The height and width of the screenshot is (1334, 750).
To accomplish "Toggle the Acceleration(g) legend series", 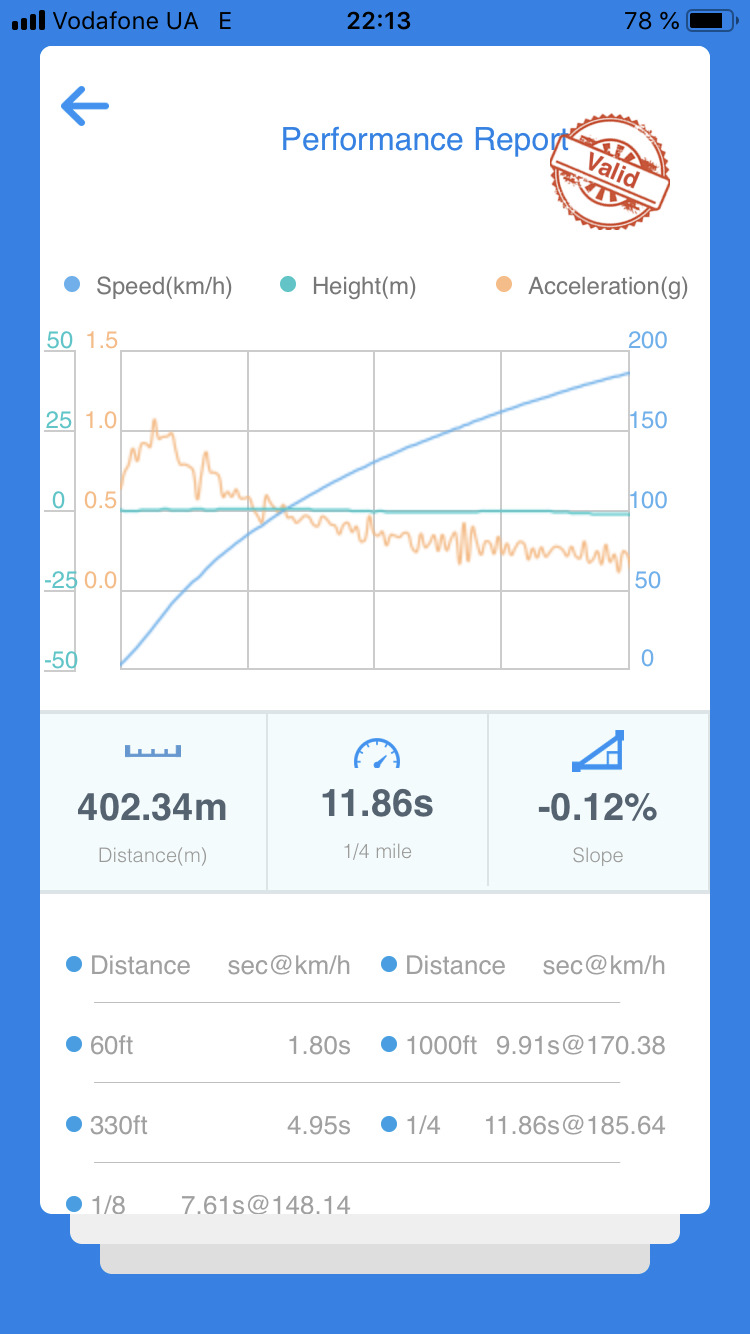I will coord(592,286).
